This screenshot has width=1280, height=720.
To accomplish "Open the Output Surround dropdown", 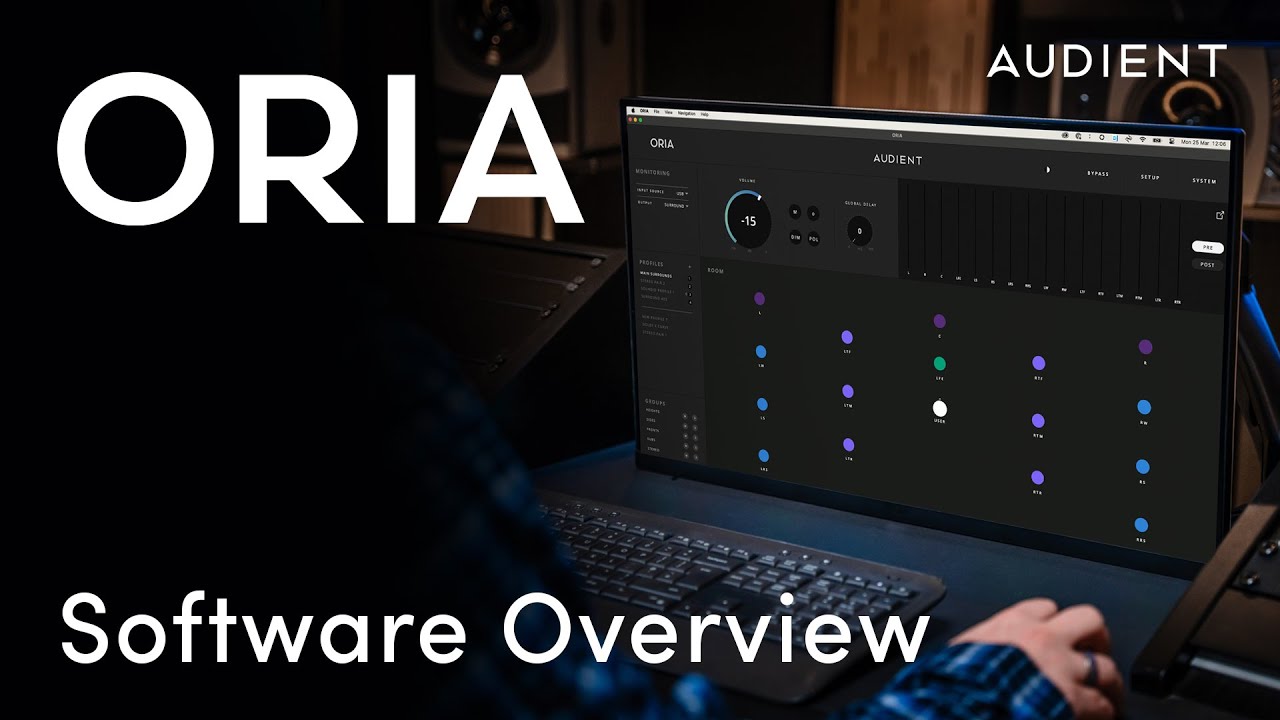I will tap(676, 205).
